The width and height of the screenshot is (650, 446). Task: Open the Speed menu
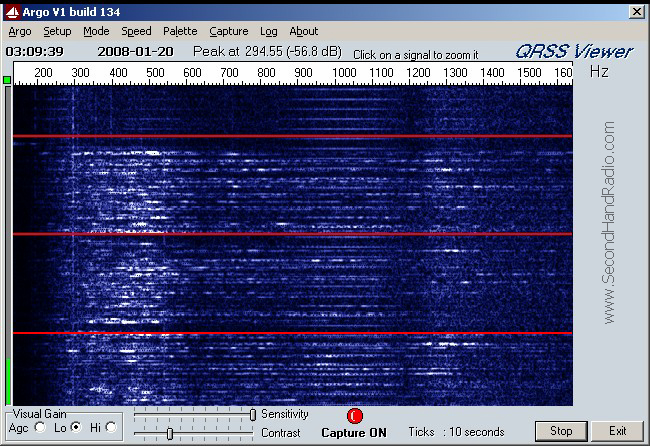click(x=136, y=32)
